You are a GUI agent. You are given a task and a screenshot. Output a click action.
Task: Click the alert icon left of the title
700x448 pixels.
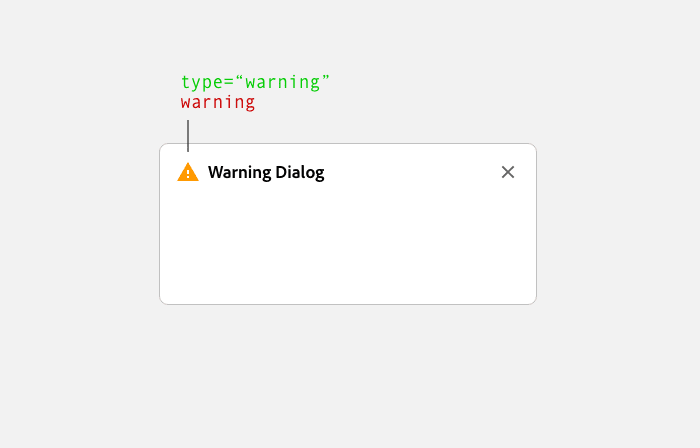point(188,172)
